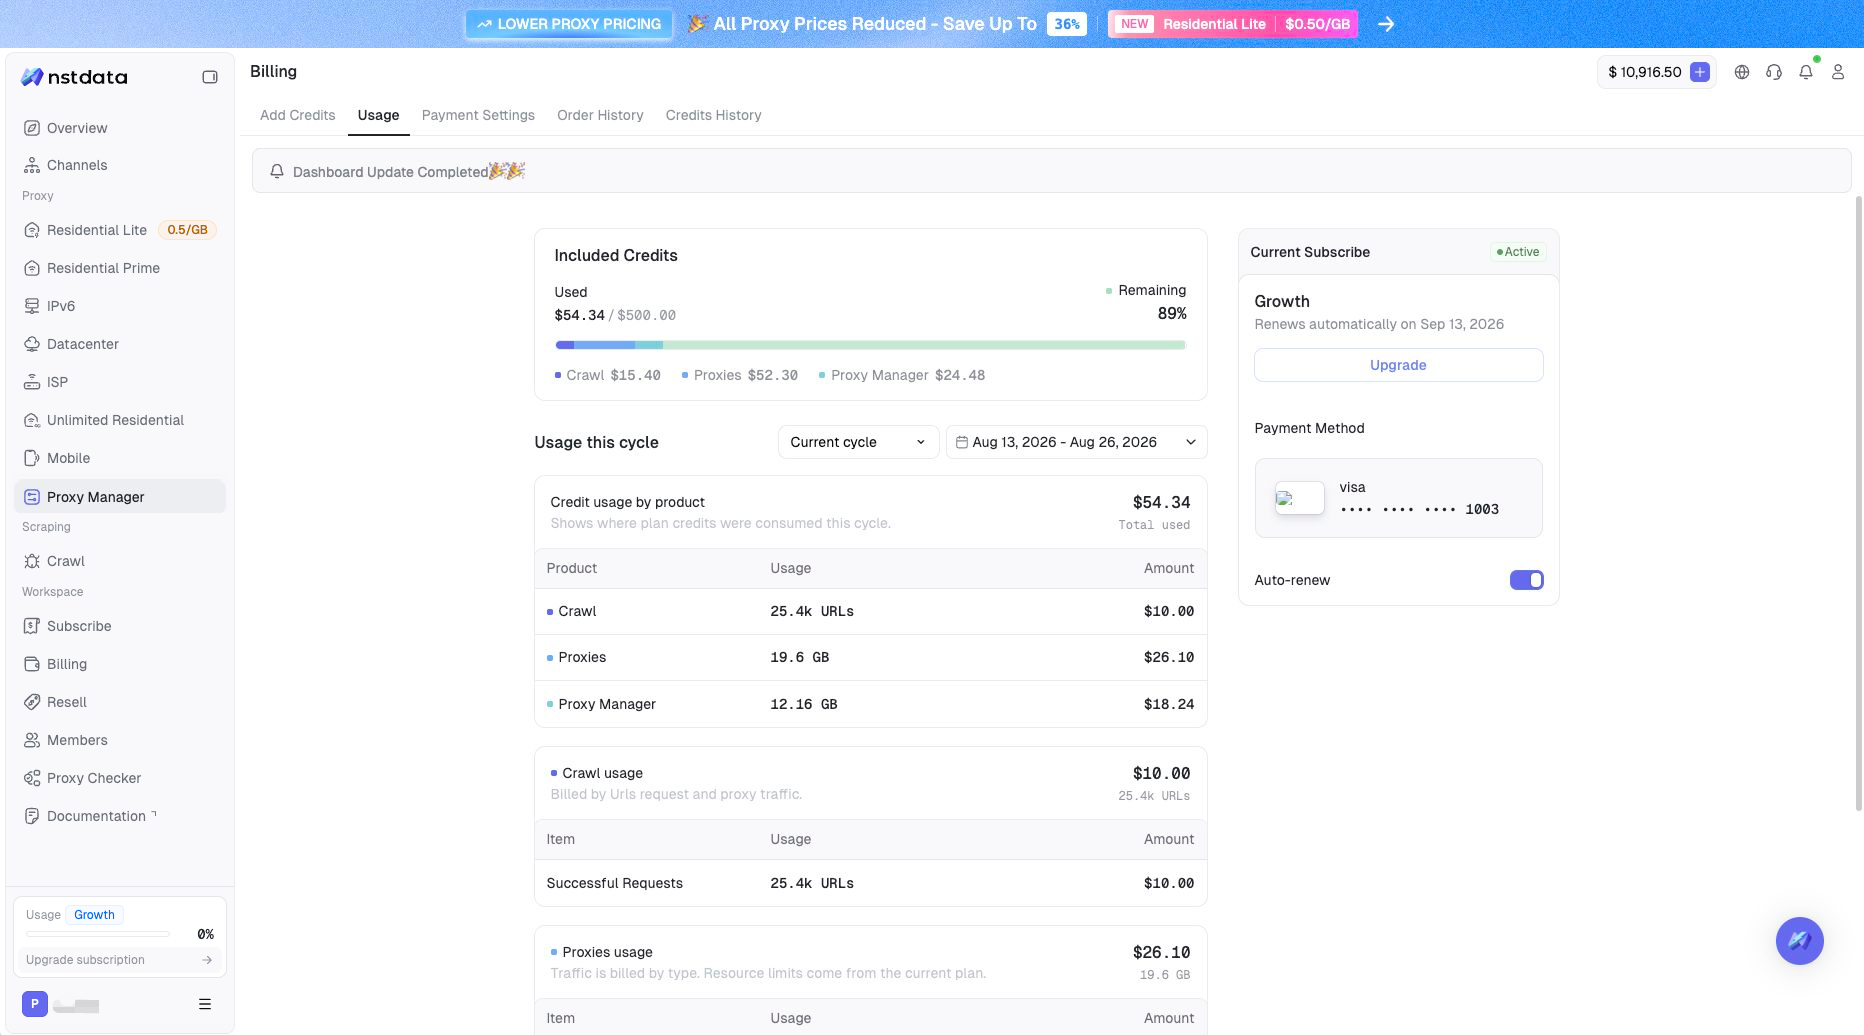
Task: Open Documentation in the sidebar
Action: pyautogui.click(x=120, y=816)
